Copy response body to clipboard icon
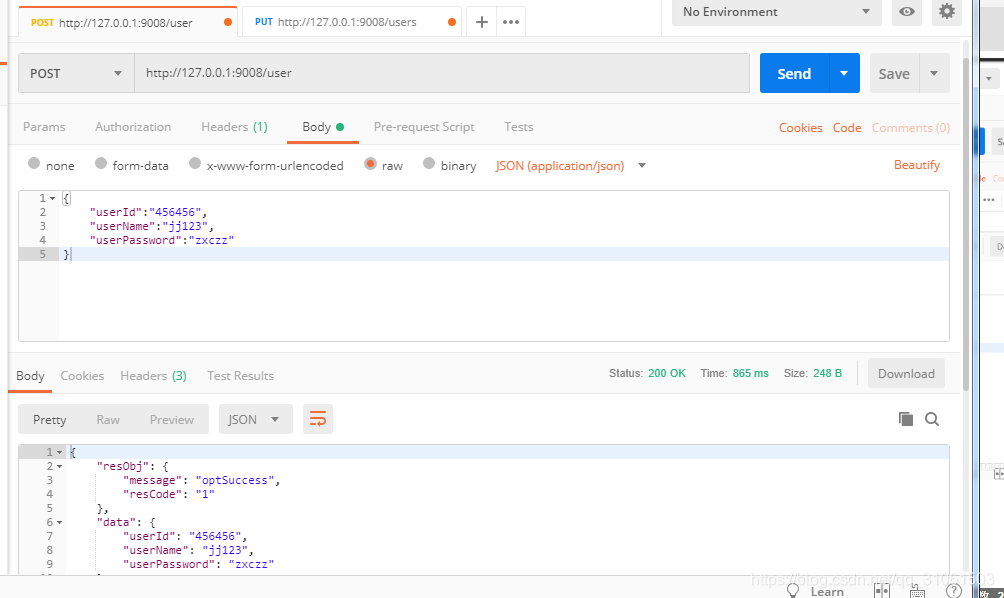The width and height of the screenshot is (1004, 598). [x=905, y=419]
